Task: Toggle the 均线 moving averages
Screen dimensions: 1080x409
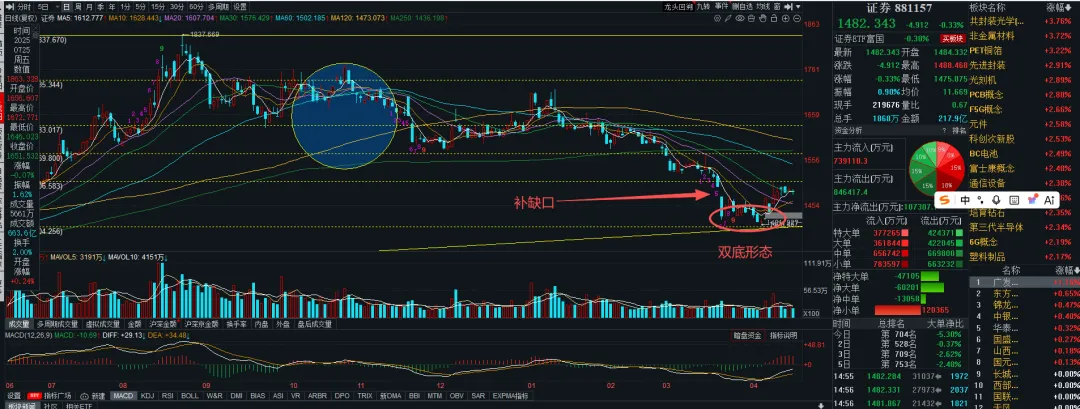Action: 763,7
